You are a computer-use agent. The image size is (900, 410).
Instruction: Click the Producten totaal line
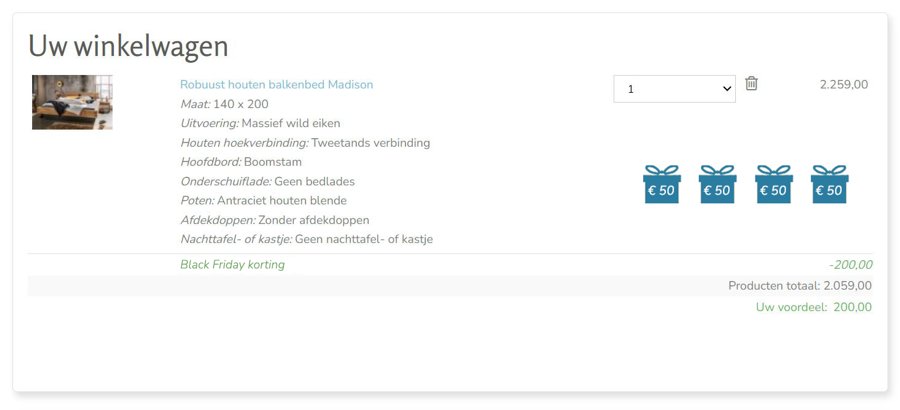(x=799, y=286)
